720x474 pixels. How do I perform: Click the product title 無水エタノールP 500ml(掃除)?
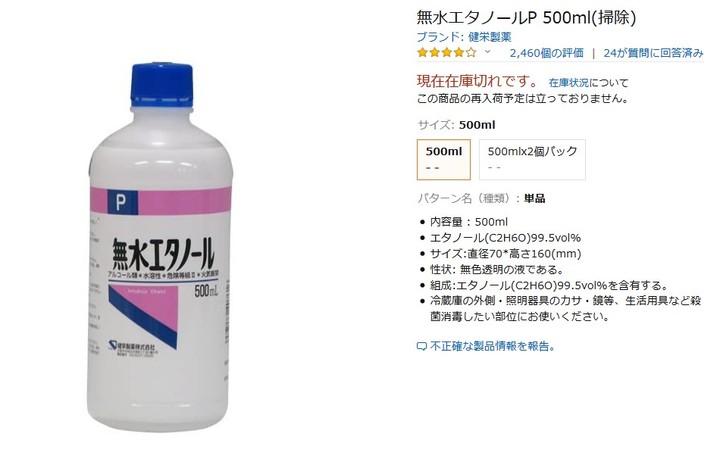[x=526, y=17]
